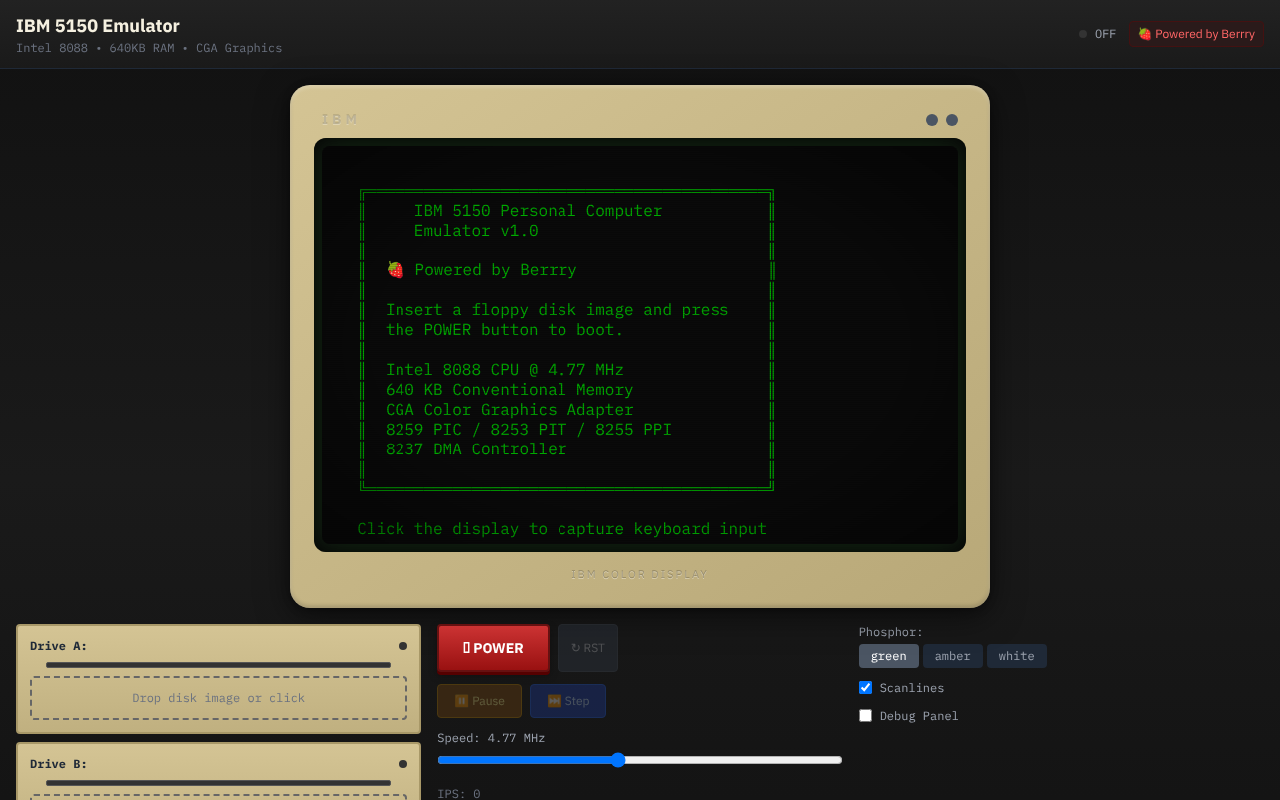Click the emulator display to capture keyboard

(640, 345)
